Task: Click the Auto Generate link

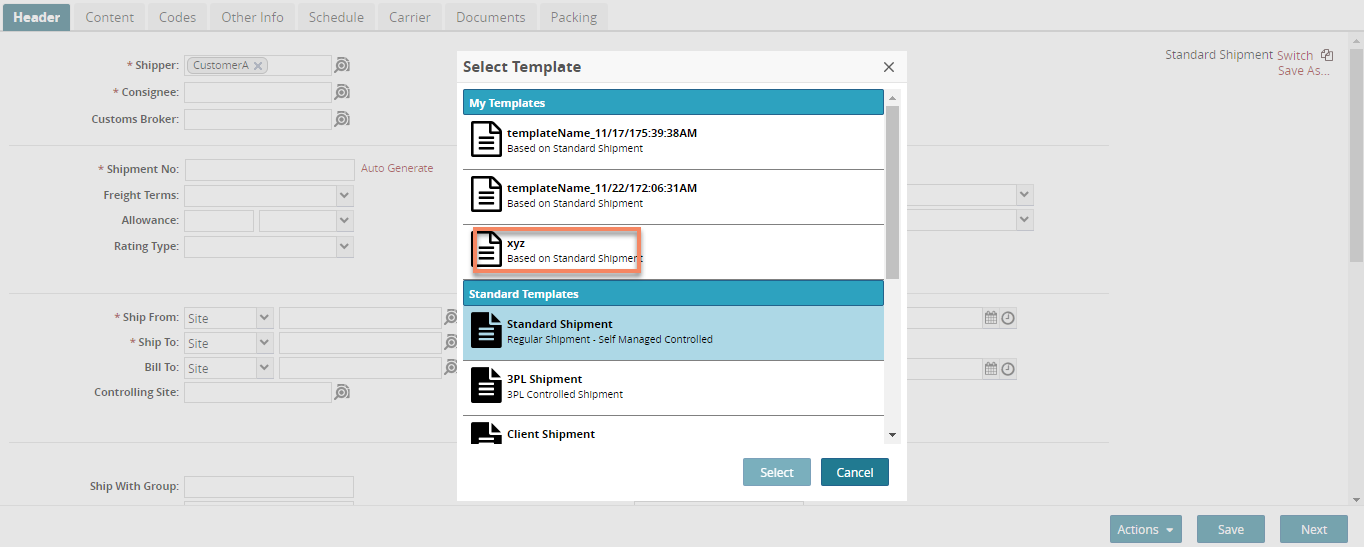Action: [397, 168]
